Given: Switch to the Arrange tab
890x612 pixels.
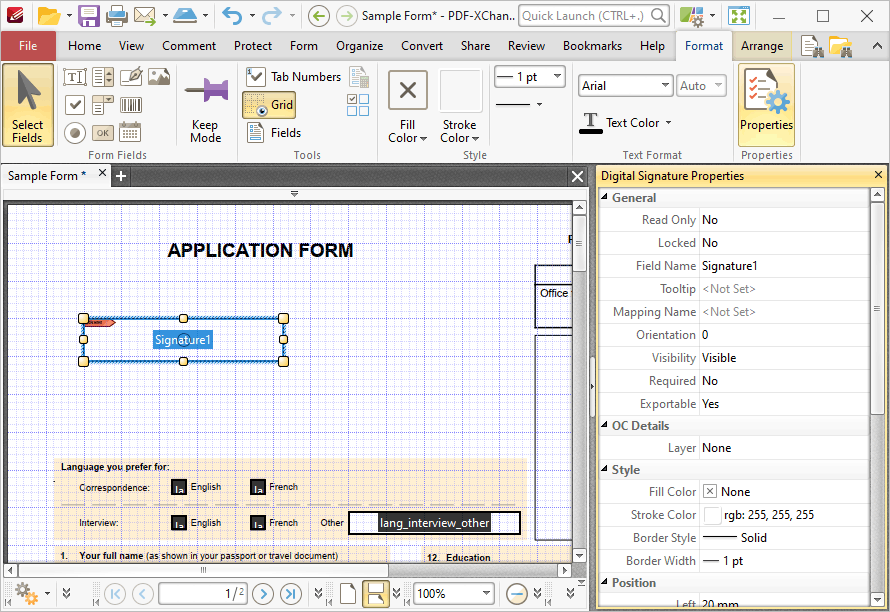Looking at the screenshot, I should [x=762, y=46].
